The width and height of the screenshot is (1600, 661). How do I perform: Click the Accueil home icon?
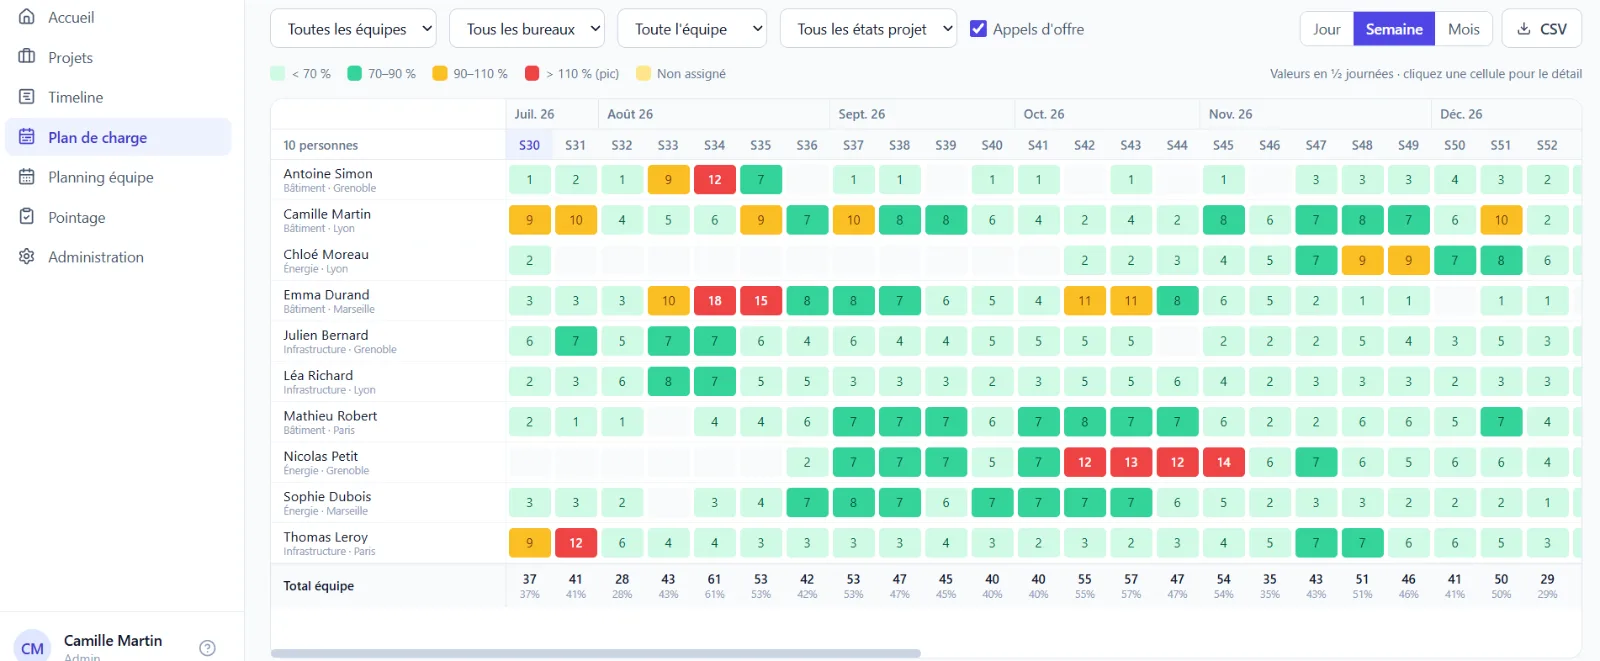(x=27, y=17)
